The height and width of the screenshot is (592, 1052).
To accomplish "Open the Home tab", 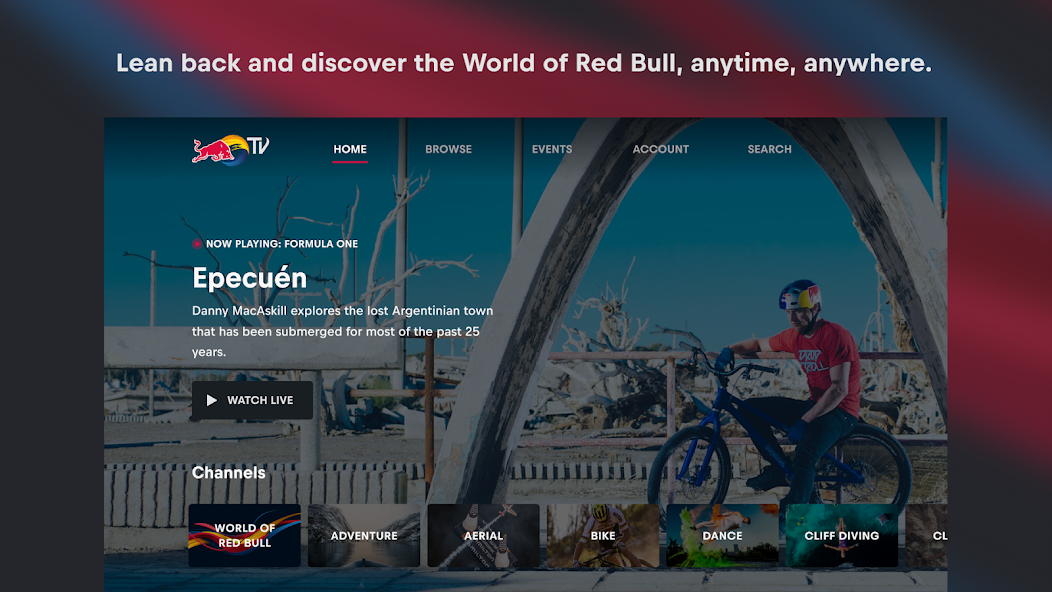I will click(350, 149).
